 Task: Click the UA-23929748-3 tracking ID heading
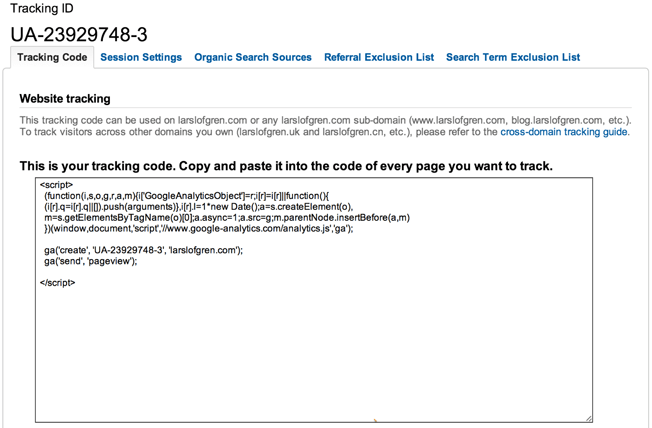tap(79, 35)
